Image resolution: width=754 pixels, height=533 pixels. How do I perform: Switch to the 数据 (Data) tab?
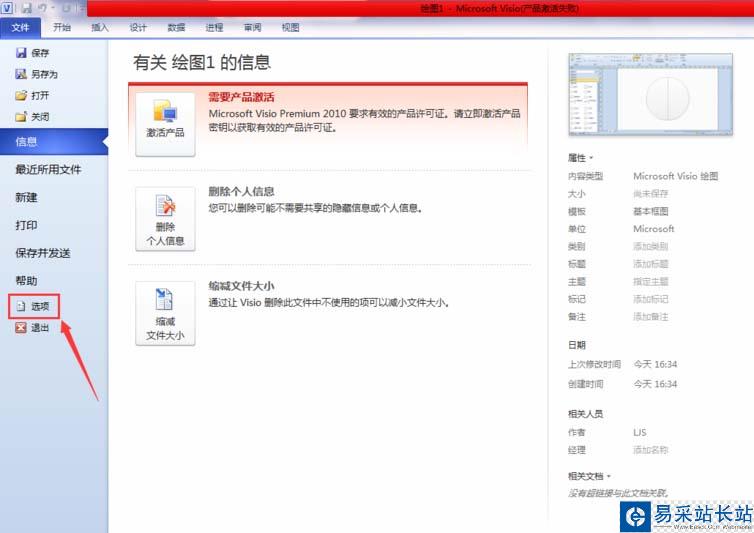click(176, 27)
